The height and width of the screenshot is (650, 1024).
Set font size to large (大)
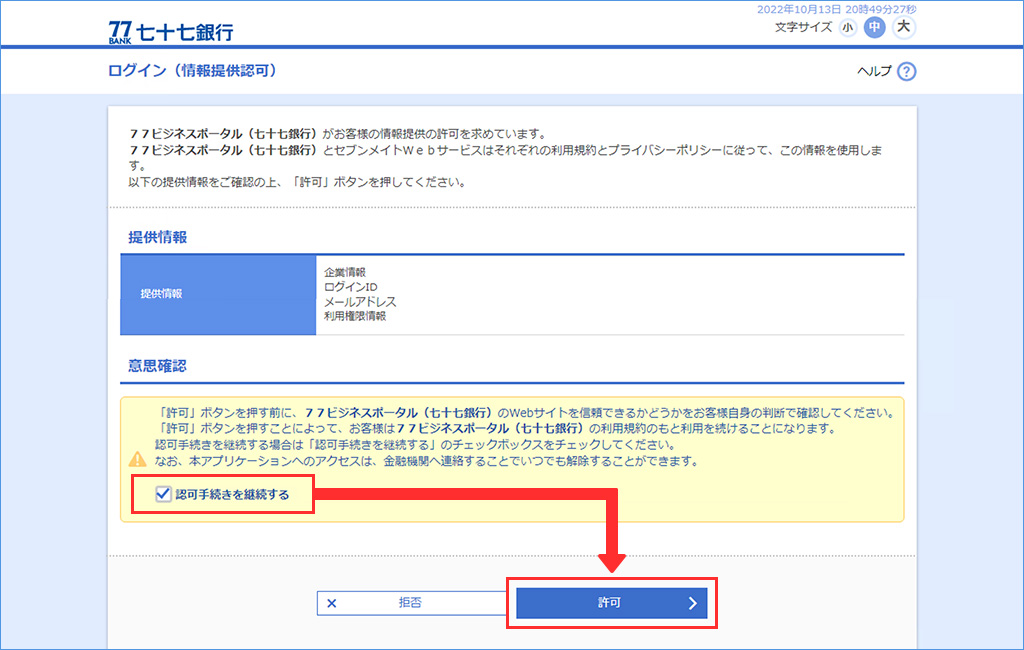tap(903, 27)
